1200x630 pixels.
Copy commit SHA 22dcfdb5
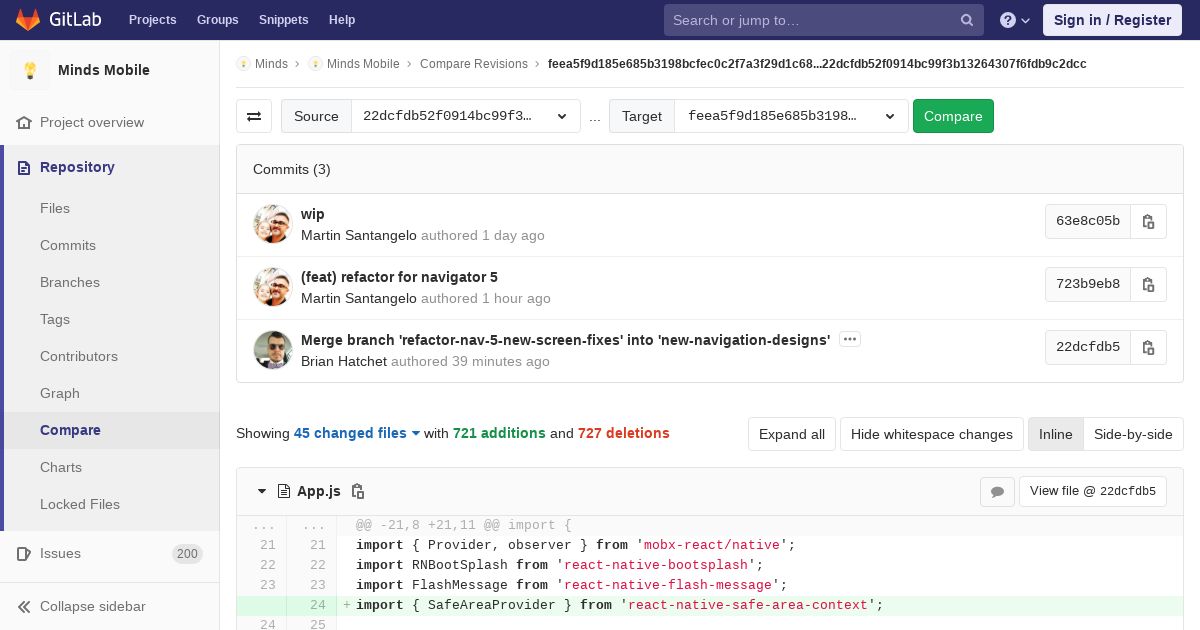pos(1148,347)
